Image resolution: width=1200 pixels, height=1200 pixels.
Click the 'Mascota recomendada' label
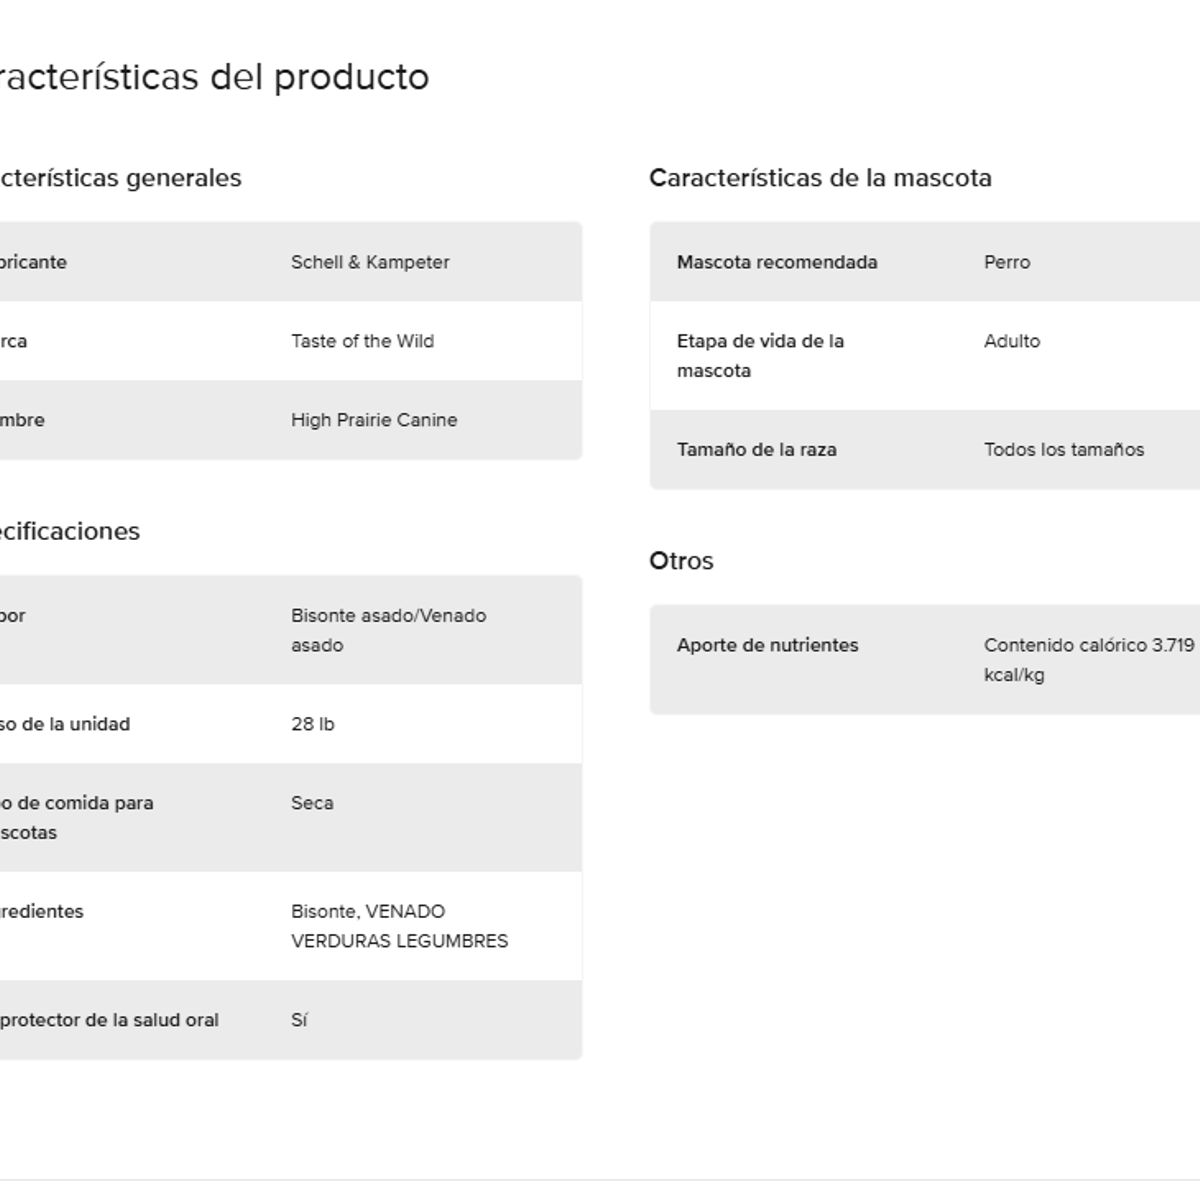(x=777, y=262)
